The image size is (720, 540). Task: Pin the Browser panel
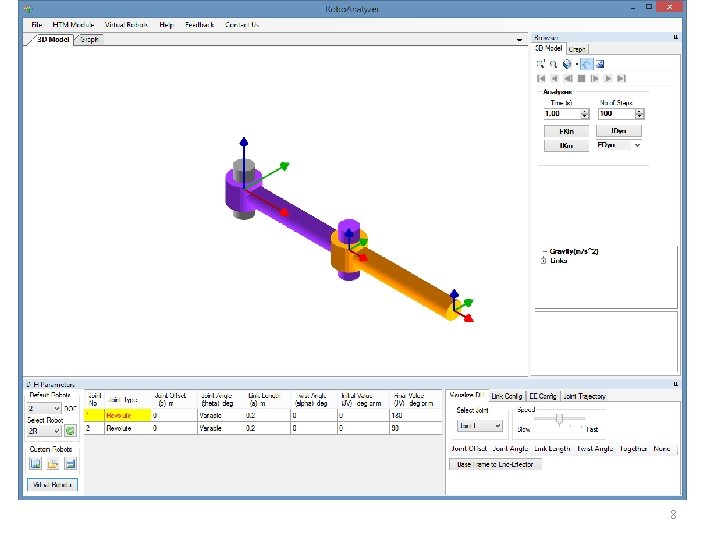pos(675,37)
